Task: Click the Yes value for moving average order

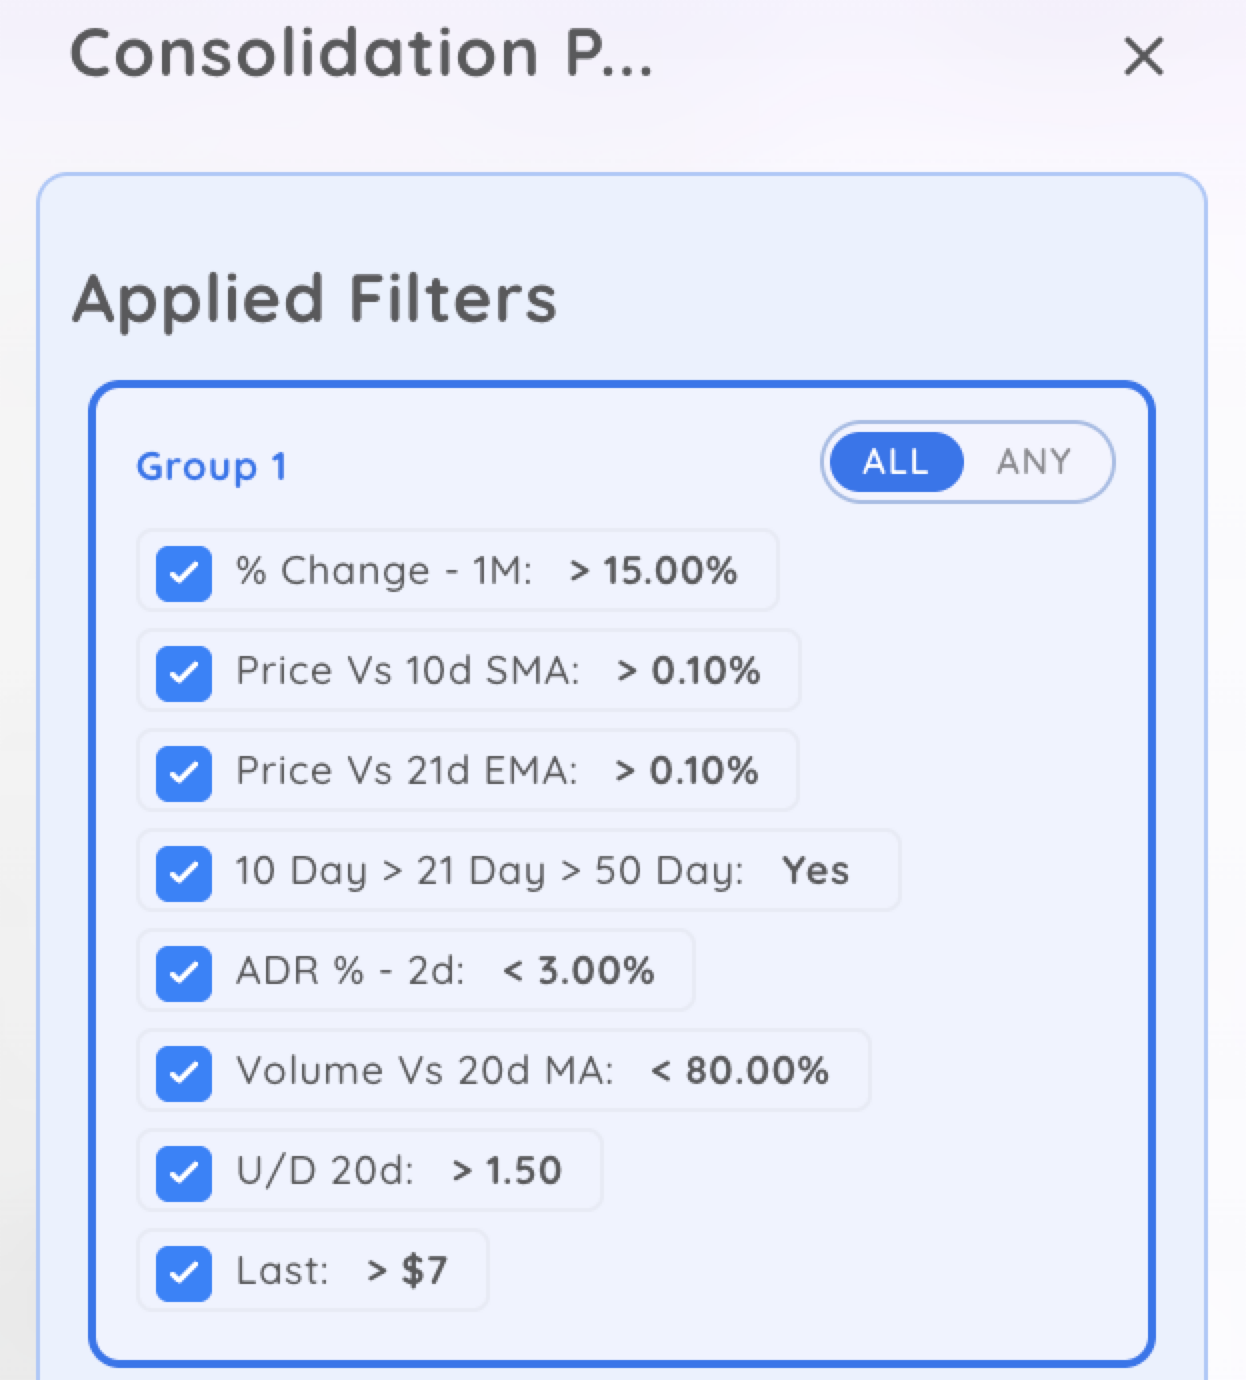Action: [x=815, y=871]
